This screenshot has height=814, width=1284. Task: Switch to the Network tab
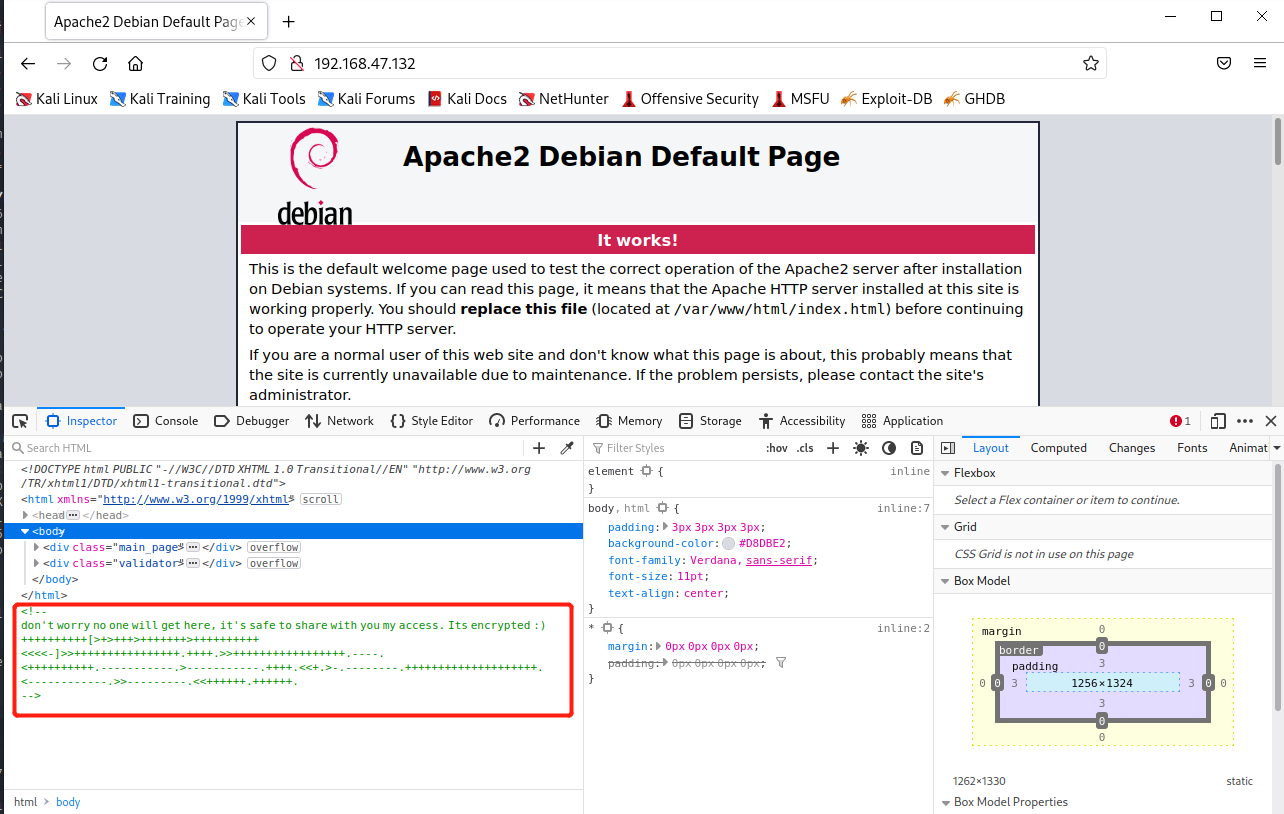click(340, 421)
